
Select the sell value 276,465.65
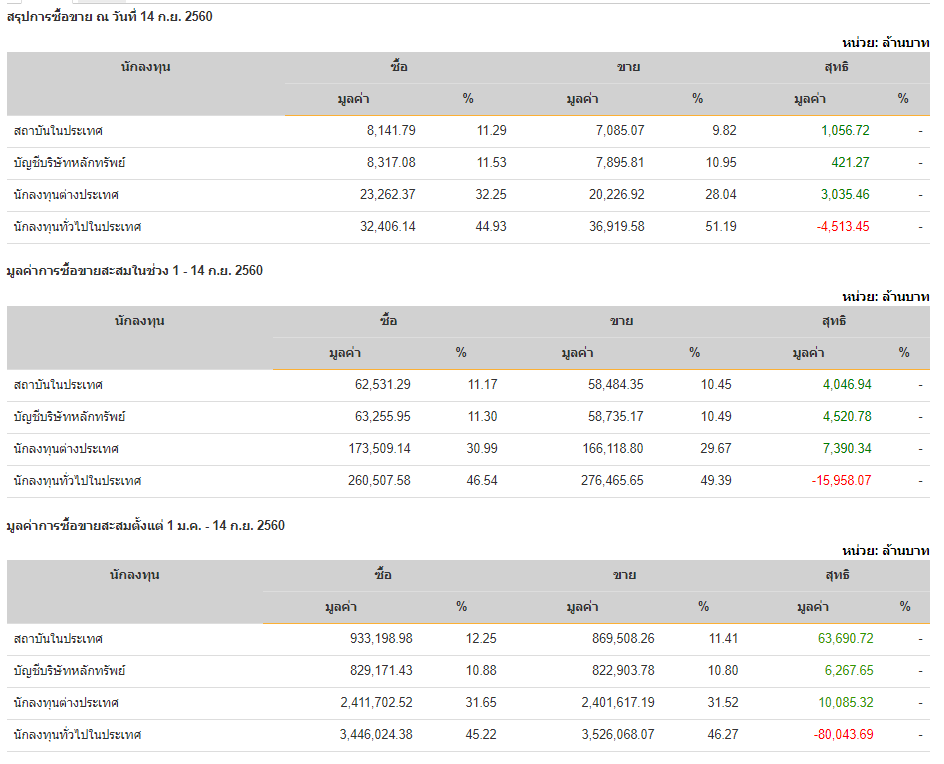click(x=612, y=480)
